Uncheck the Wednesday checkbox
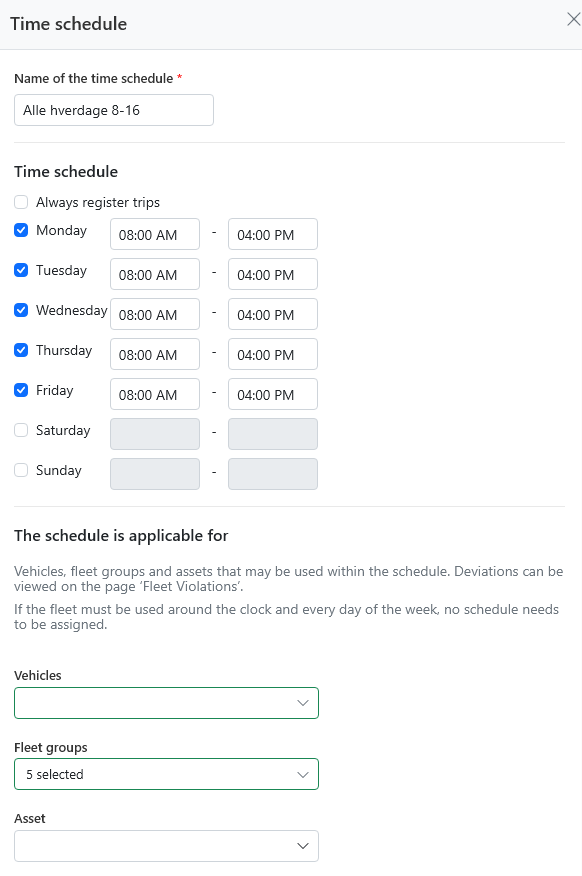The width and height of the screenshot is (582, 876). pyautogui.click(x=21, y=310)
